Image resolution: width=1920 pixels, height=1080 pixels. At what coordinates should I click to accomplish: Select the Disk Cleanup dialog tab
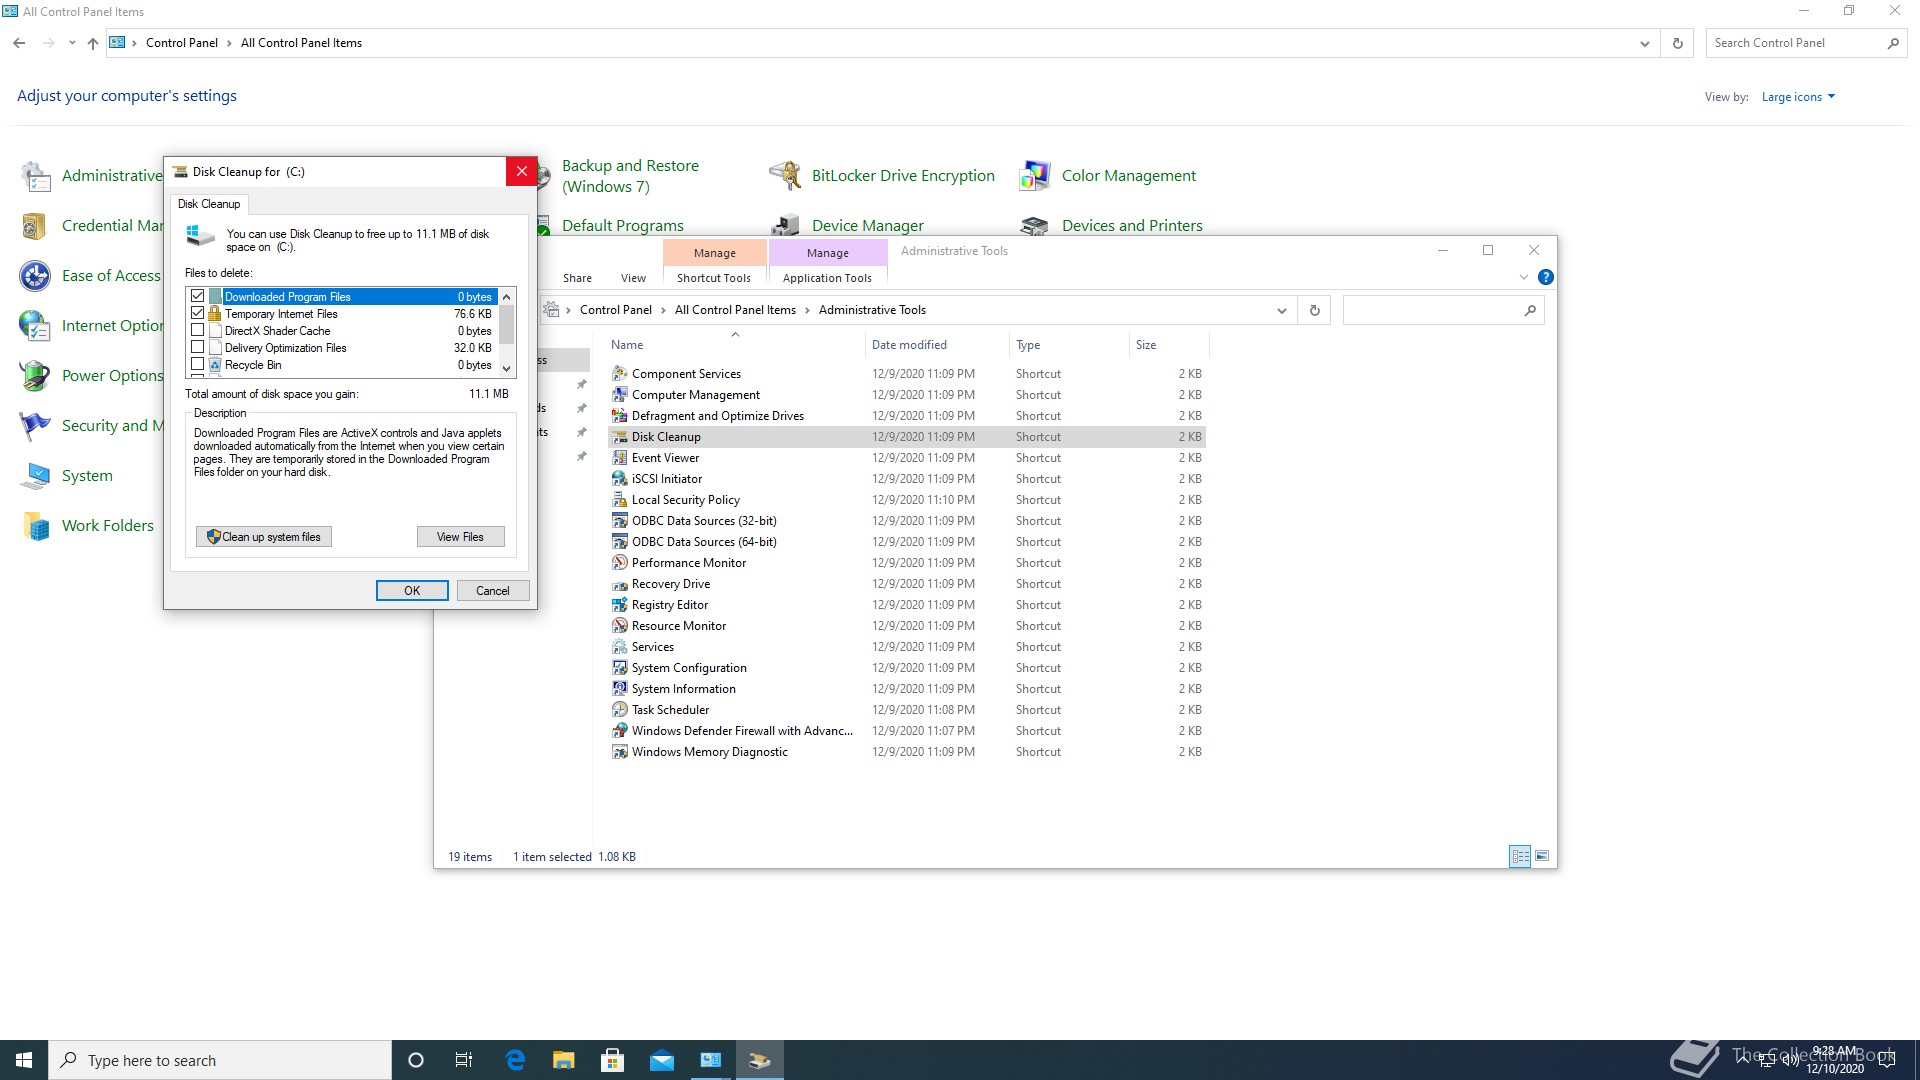(209, 203)
